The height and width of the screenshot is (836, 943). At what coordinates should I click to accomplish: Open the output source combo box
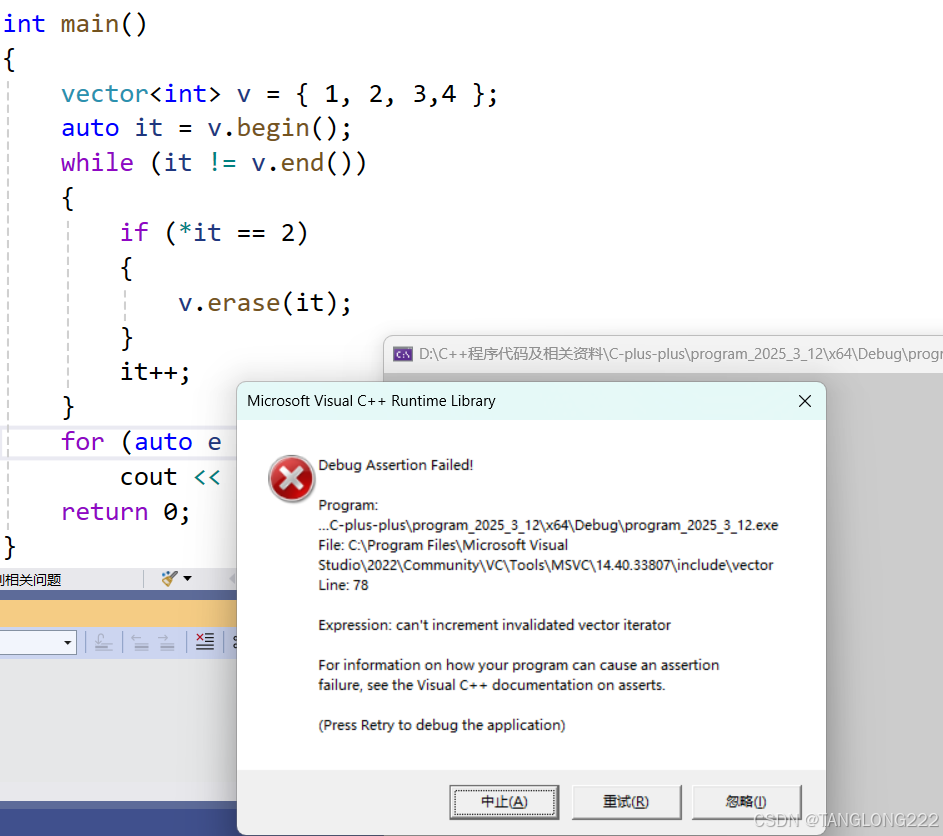tap(37, 643)
